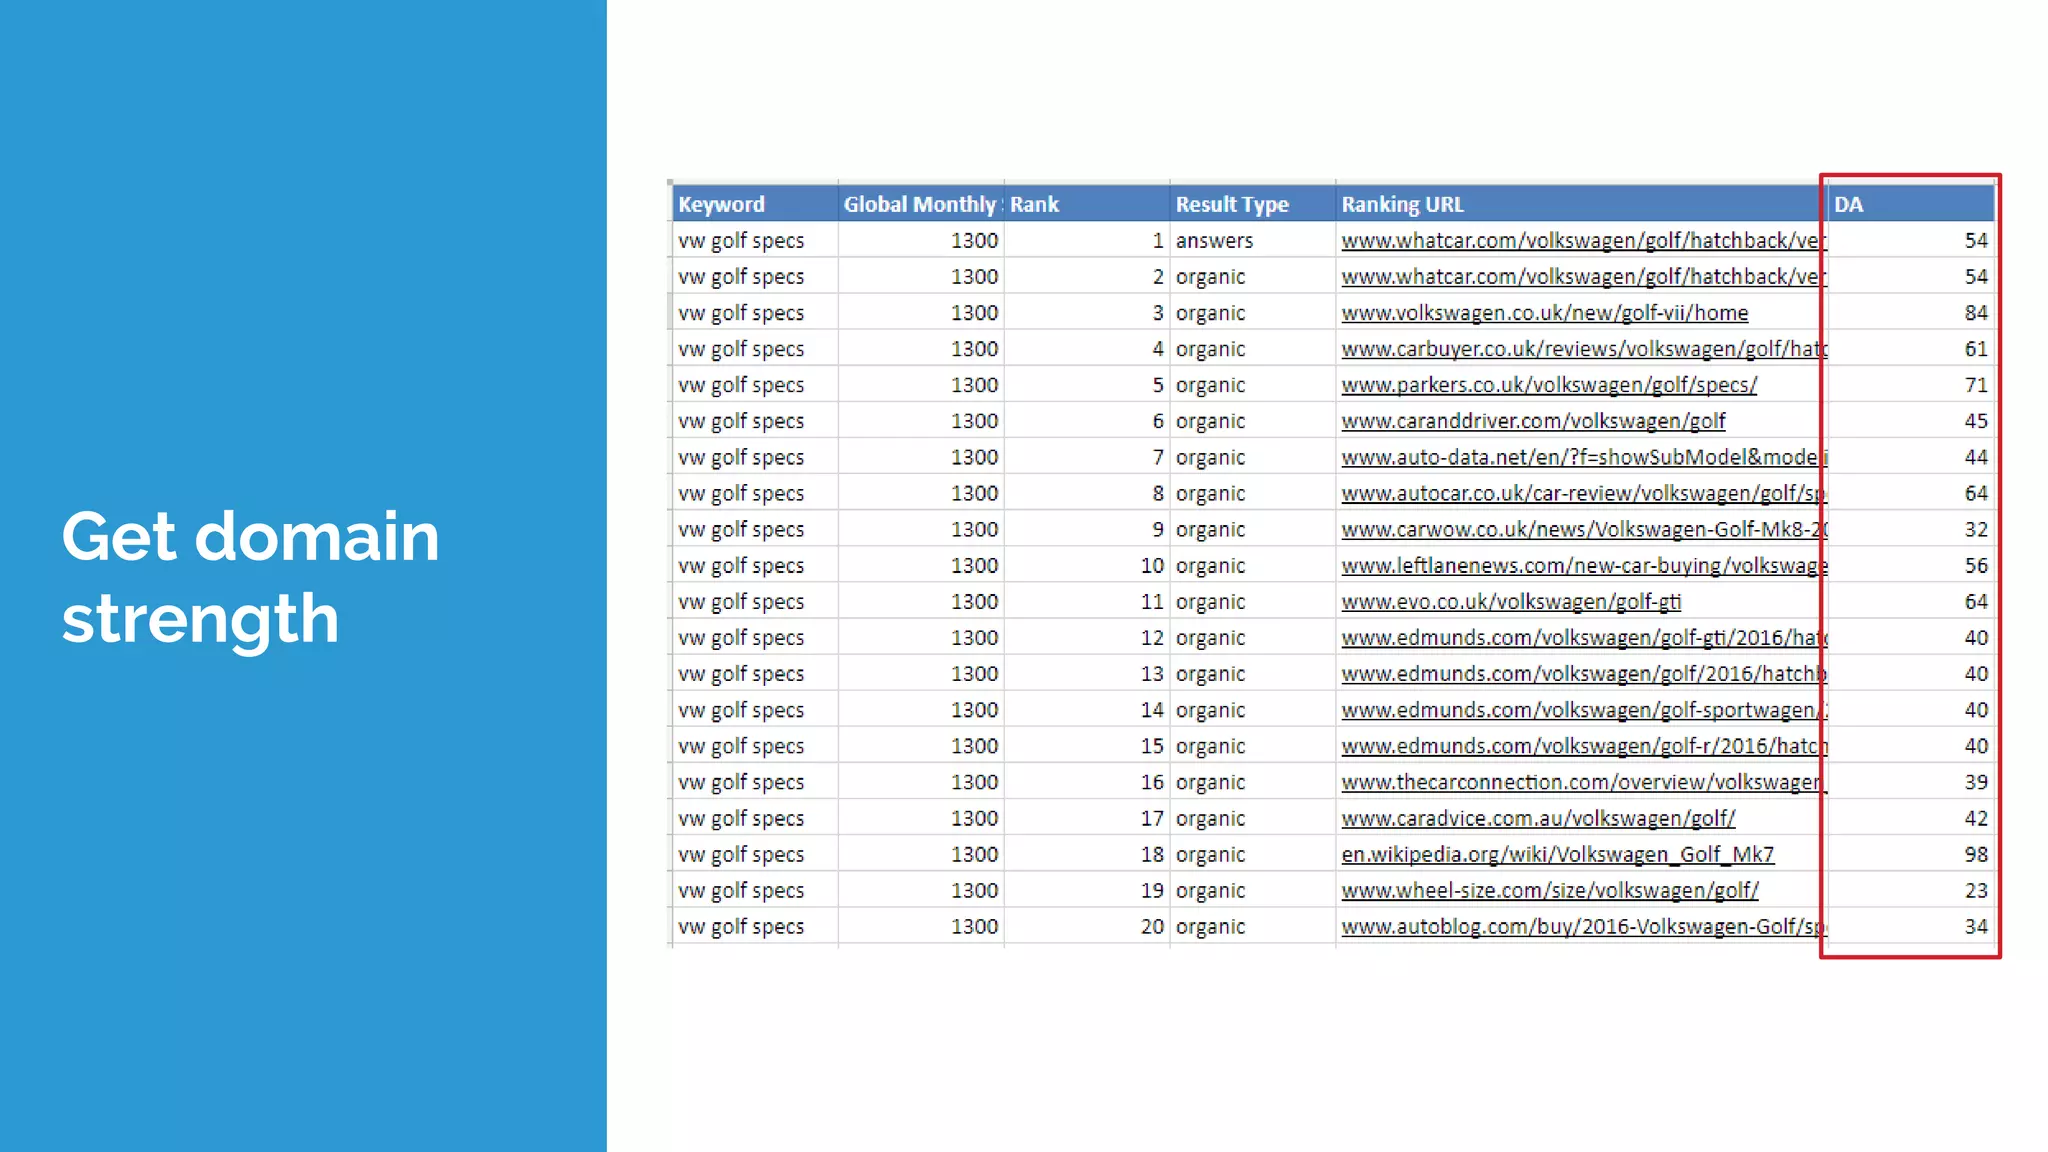This screenshot has height=1152, width=2048.
Task: Select the 'Get domain strength' slide title
Action: [250, 578]
